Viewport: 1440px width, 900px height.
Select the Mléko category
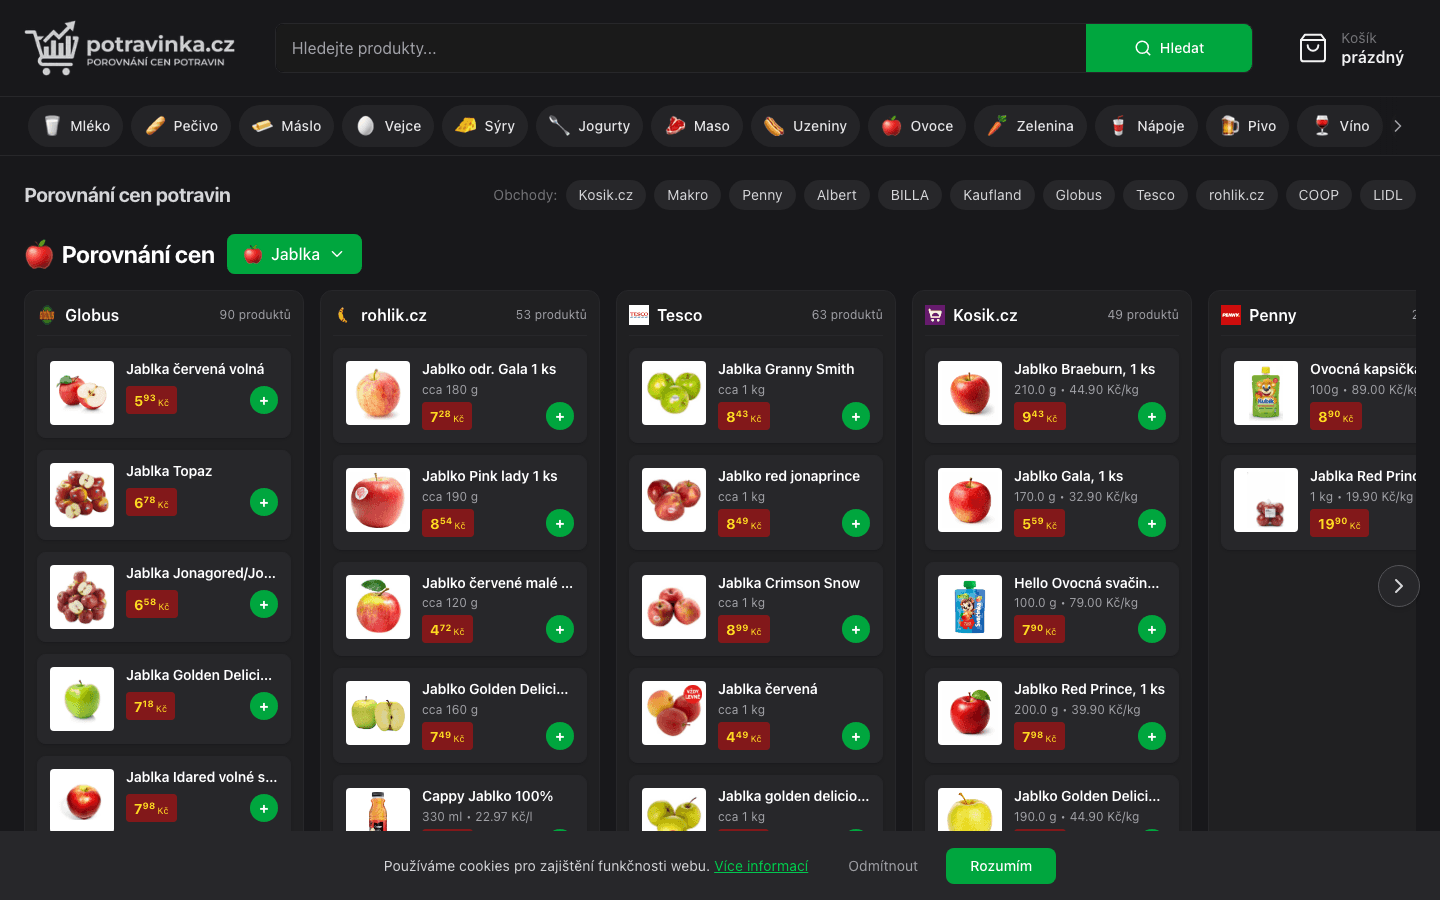click(x=76, y=126)
